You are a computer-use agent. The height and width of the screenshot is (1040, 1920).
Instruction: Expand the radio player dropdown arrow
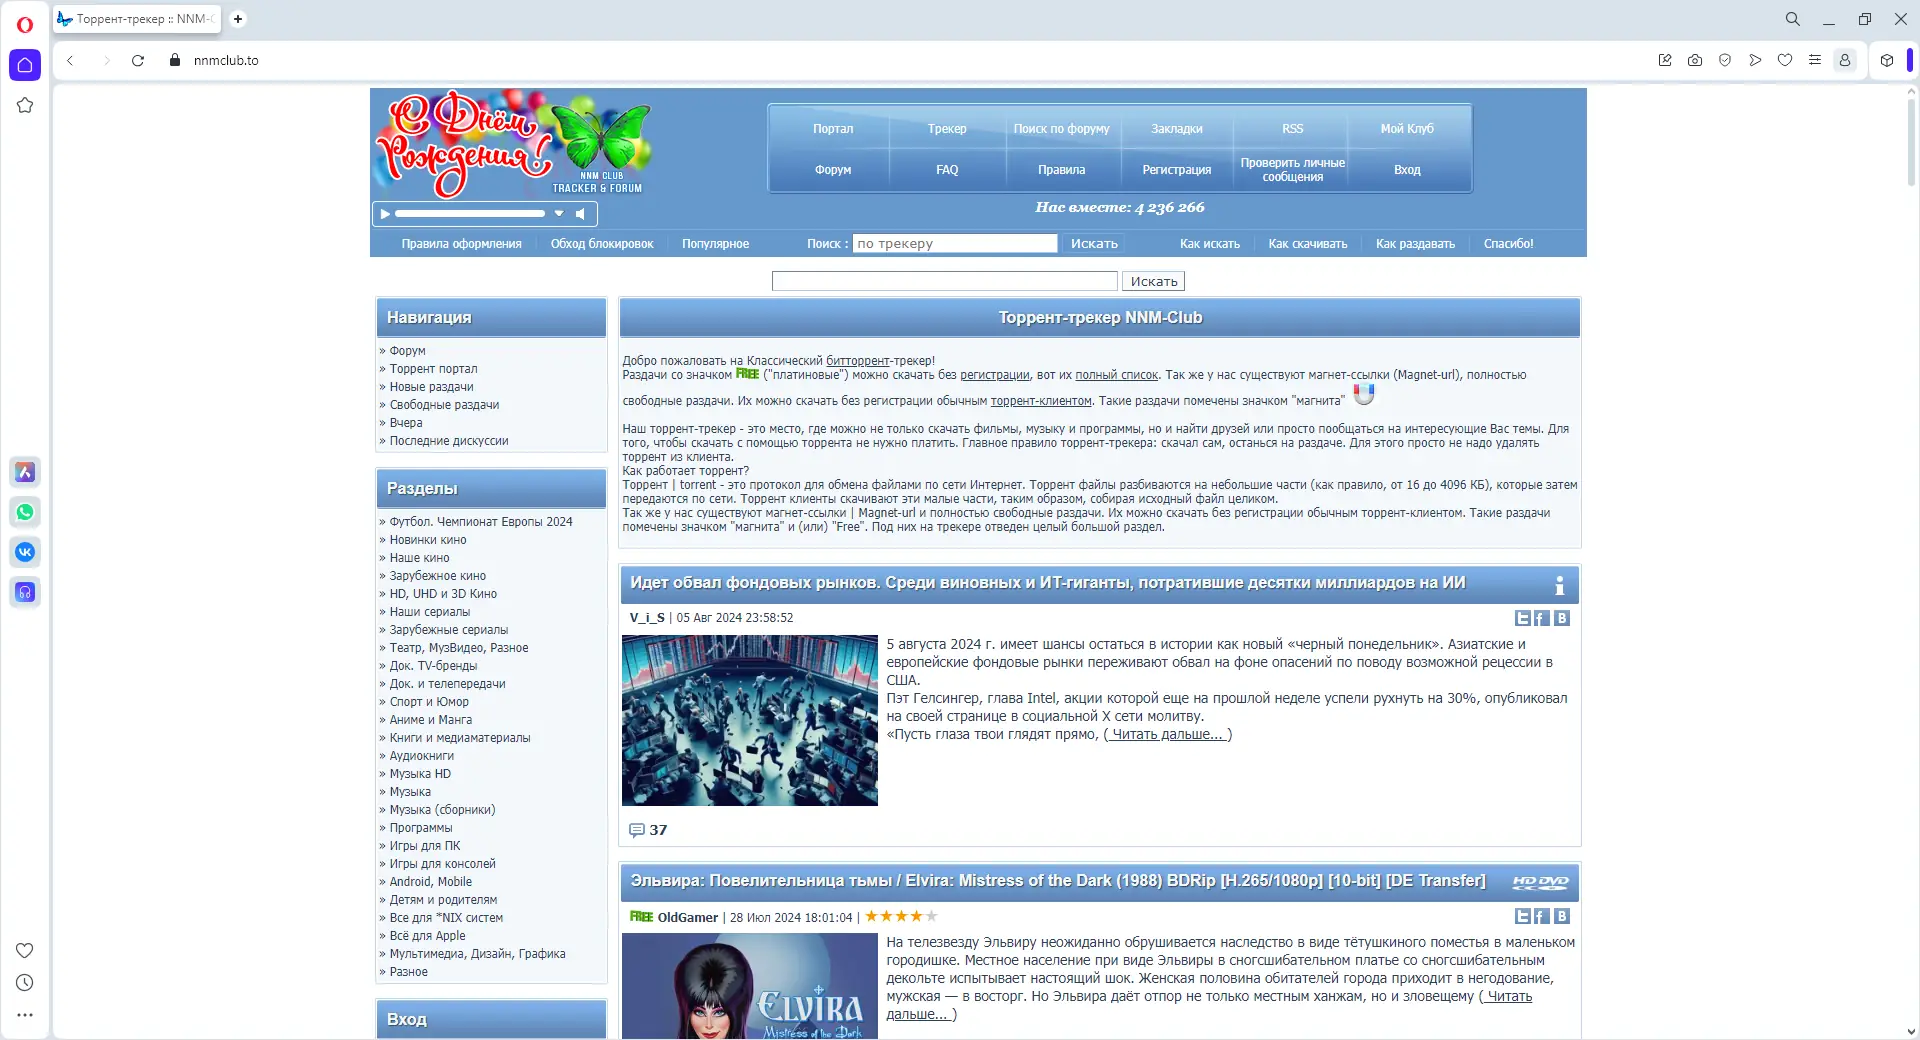[x=559, y=214]
